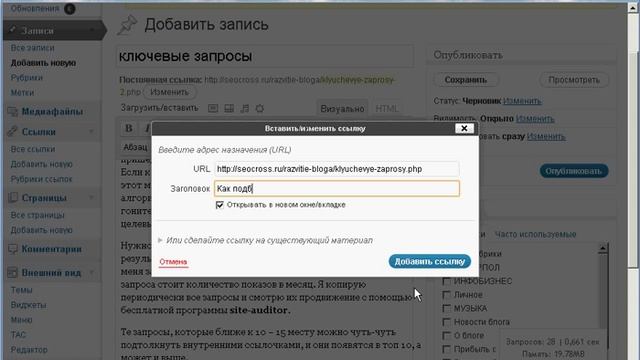This screenshot has width=640, height=360.
Task: Expand the Страницы menu arrow
Action: [91, 198]
